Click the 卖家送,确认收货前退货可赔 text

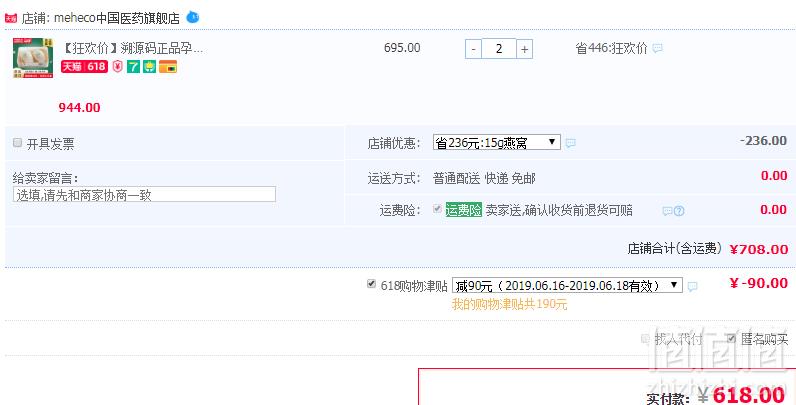pos(559,210)
